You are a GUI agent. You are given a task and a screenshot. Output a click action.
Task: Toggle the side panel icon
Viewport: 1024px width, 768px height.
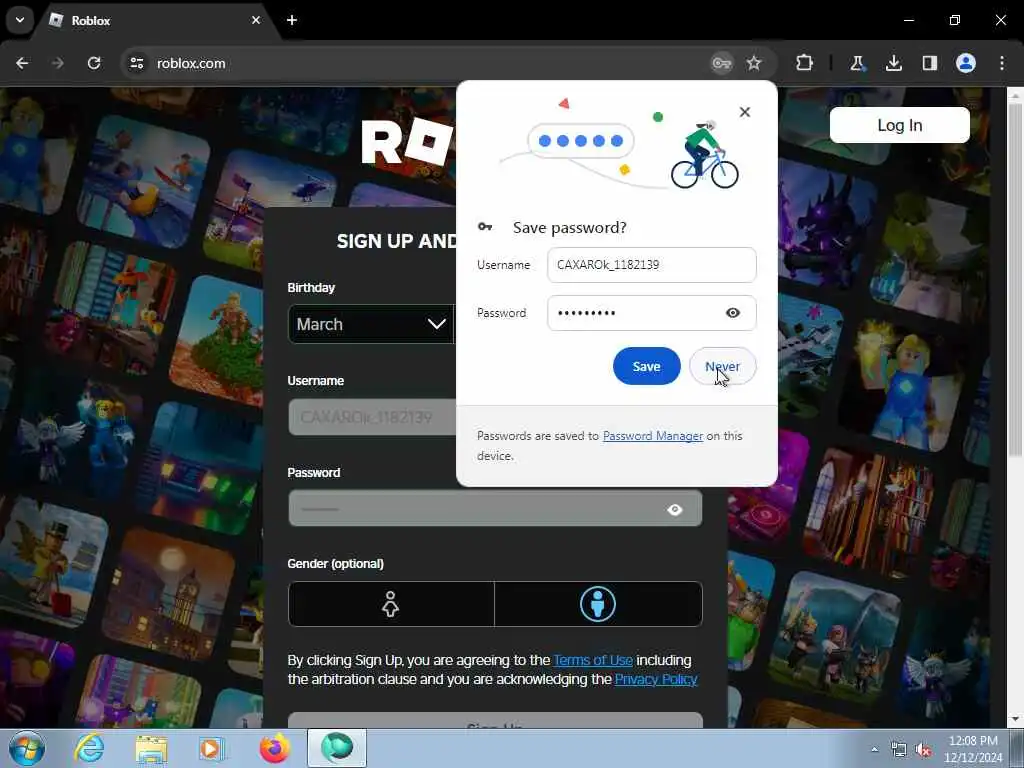point(930,63)
